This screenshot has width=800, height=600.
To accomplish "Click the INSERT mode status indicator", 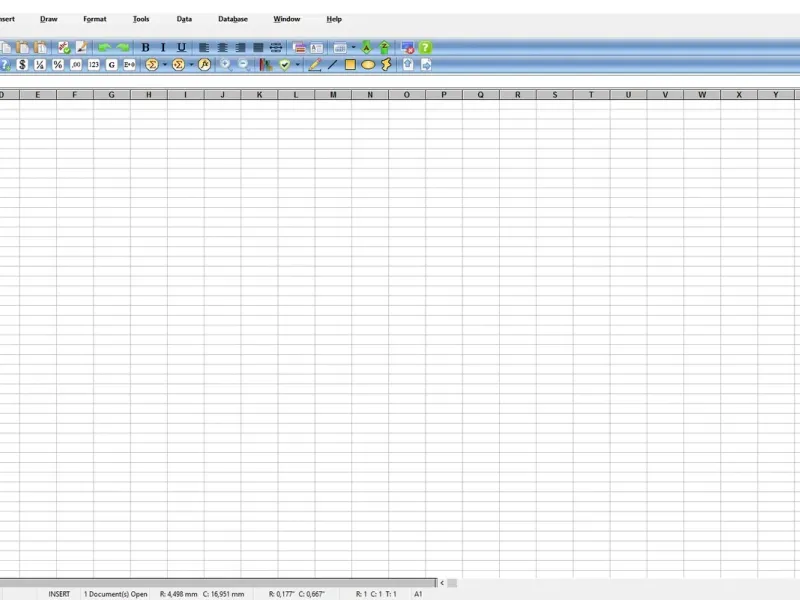I will [x=59, y=594].
